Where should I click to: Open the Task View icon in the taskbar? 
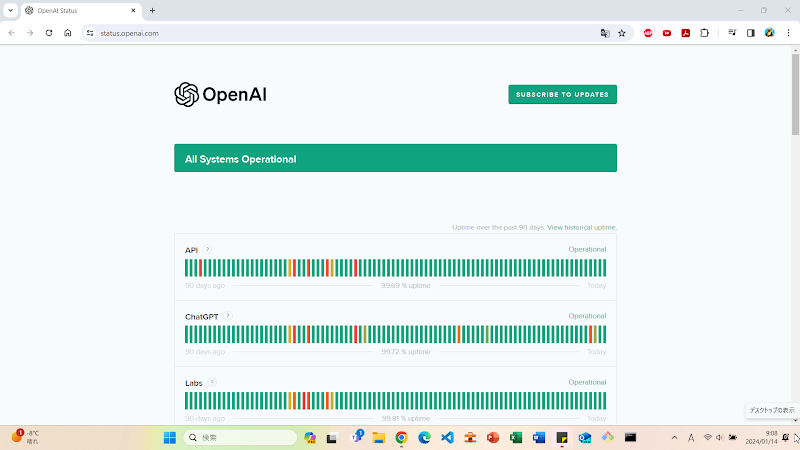[333, 438]
